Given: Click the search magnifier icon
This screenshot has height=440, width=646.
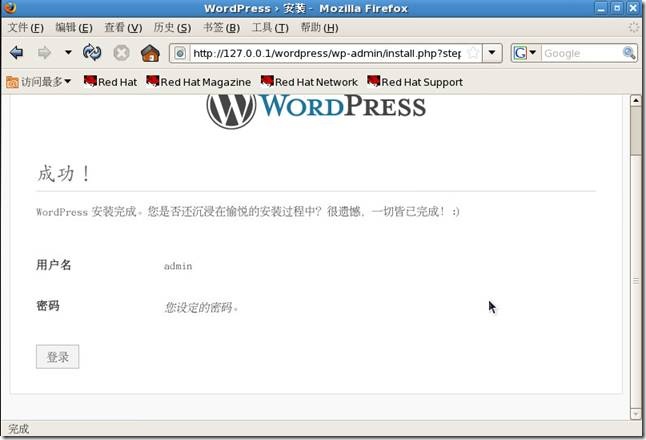Looking at the screenshot, I should [x=629, y=53].
